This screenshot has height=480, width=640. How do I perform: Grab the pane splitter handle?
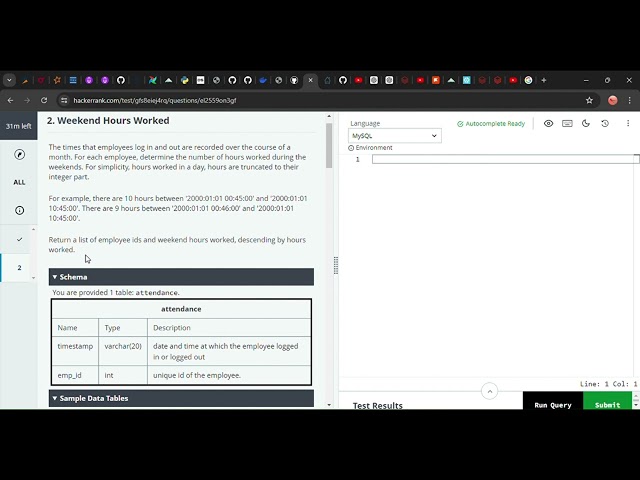(x=336, y=266)
